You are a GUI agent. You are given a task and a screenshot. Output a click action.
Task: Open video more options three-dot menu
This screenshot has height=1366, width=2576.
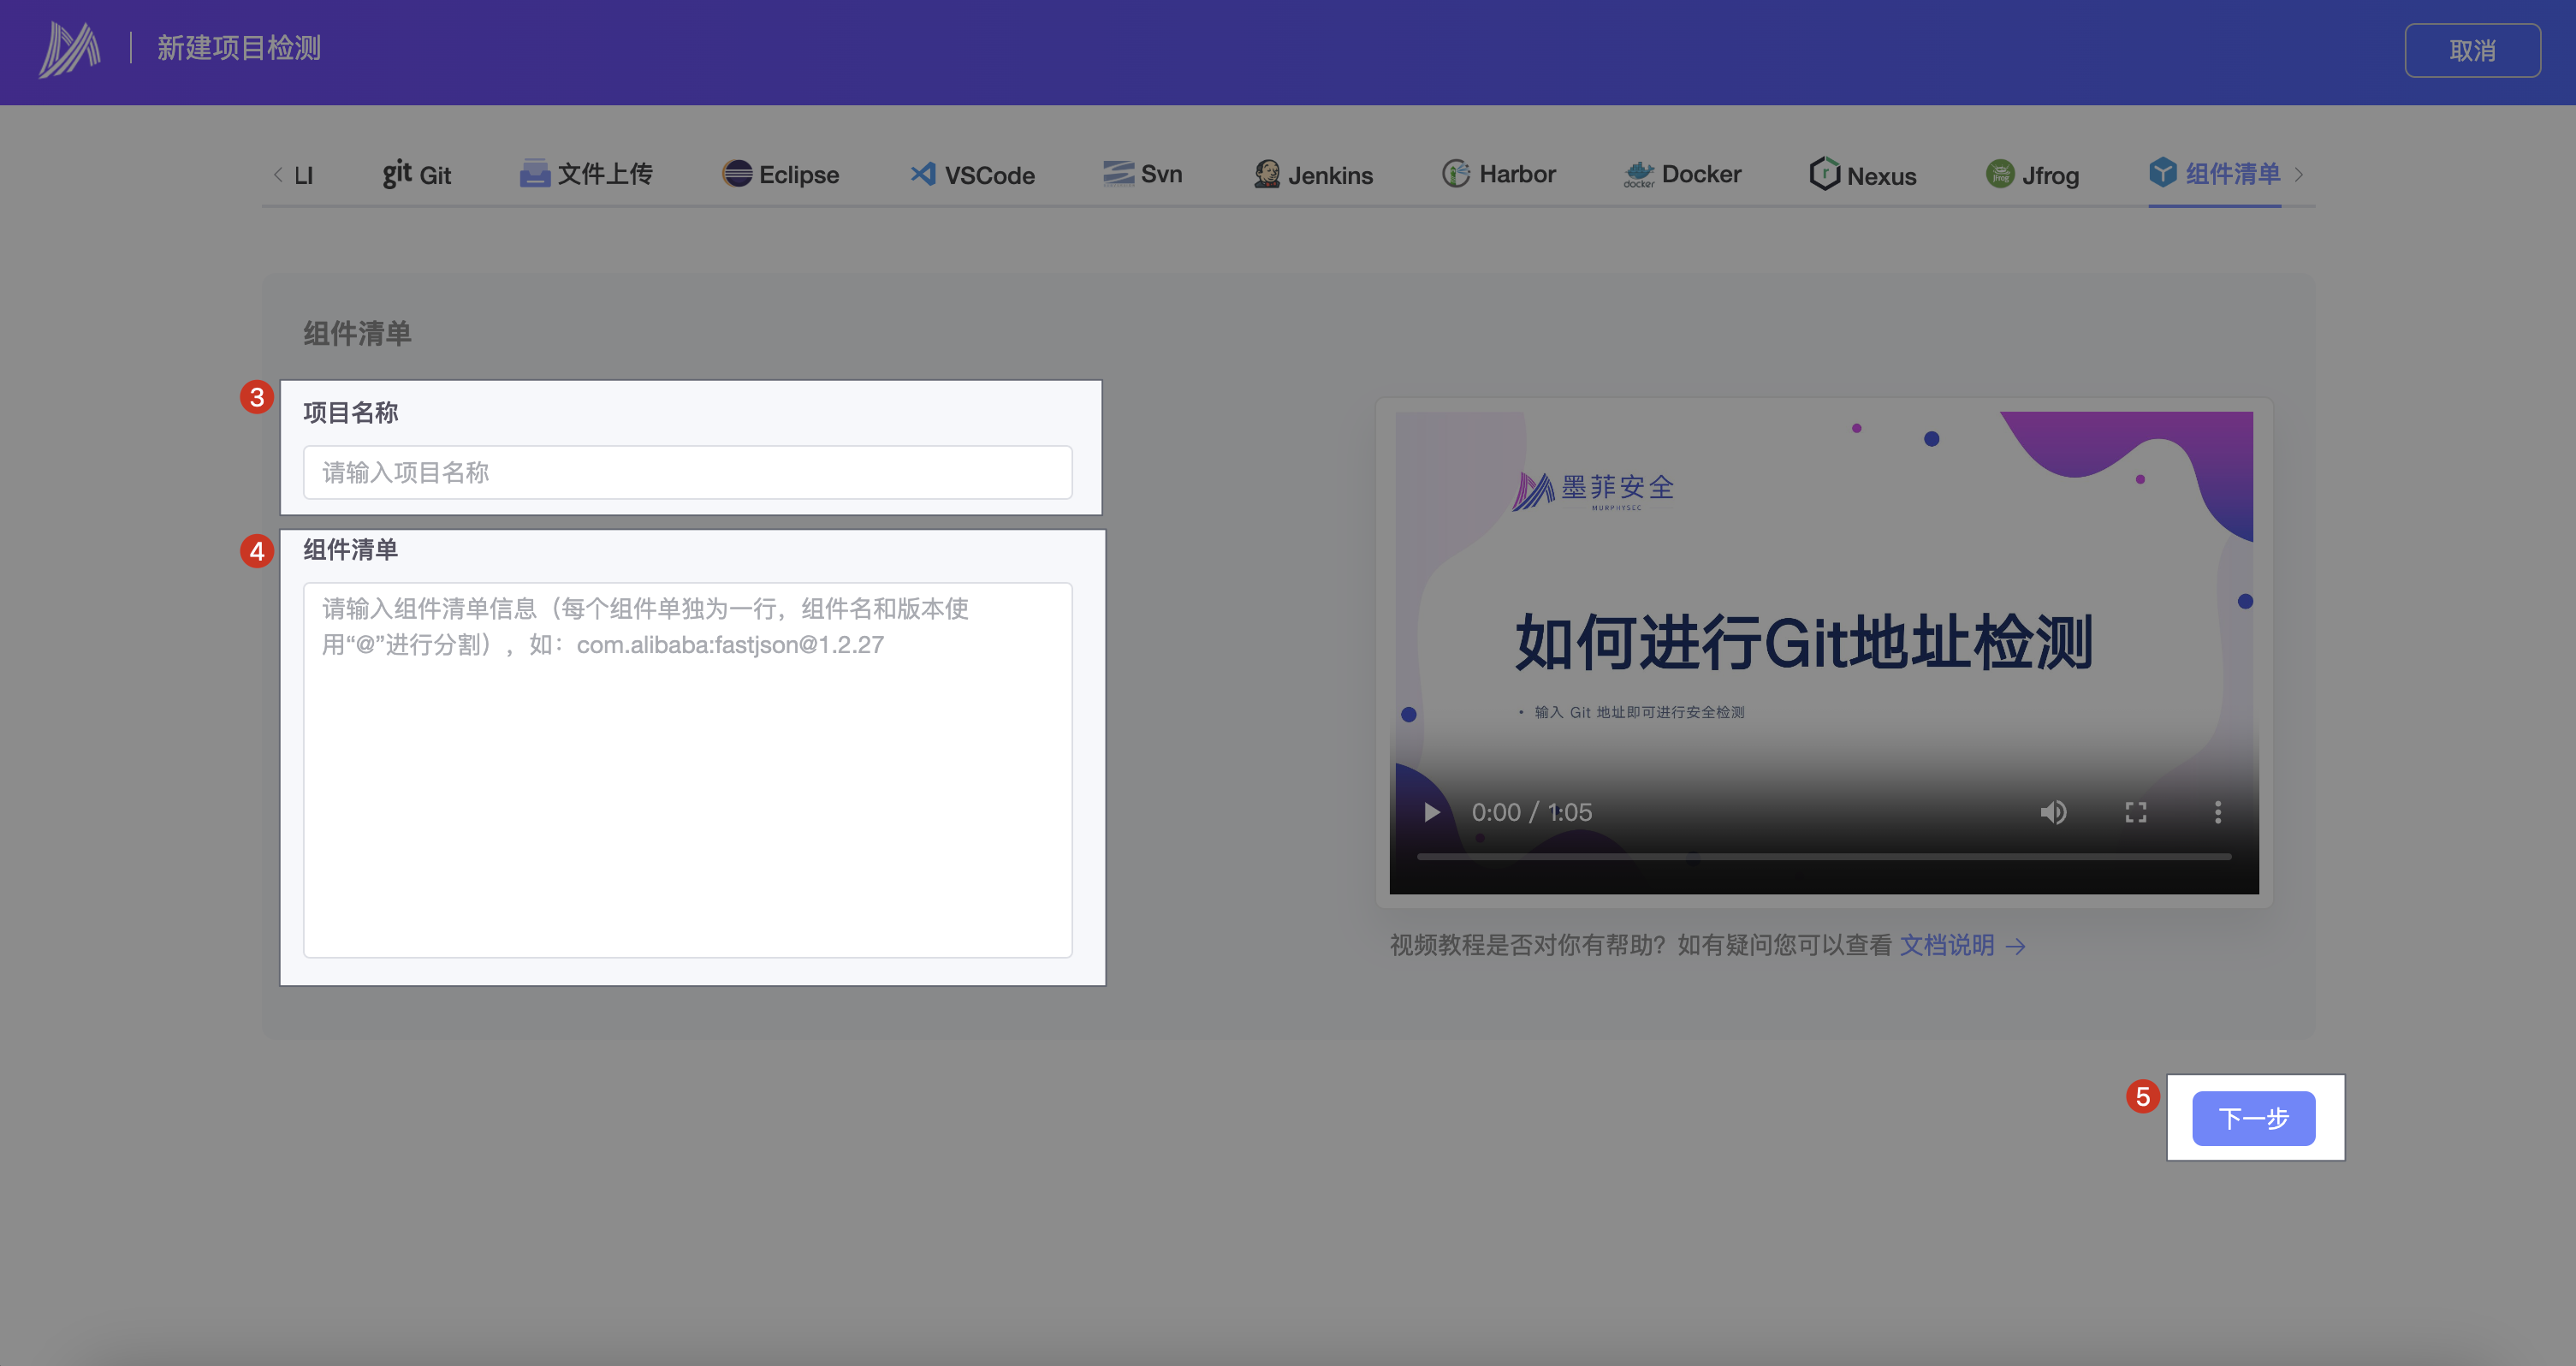point(2217,812)
